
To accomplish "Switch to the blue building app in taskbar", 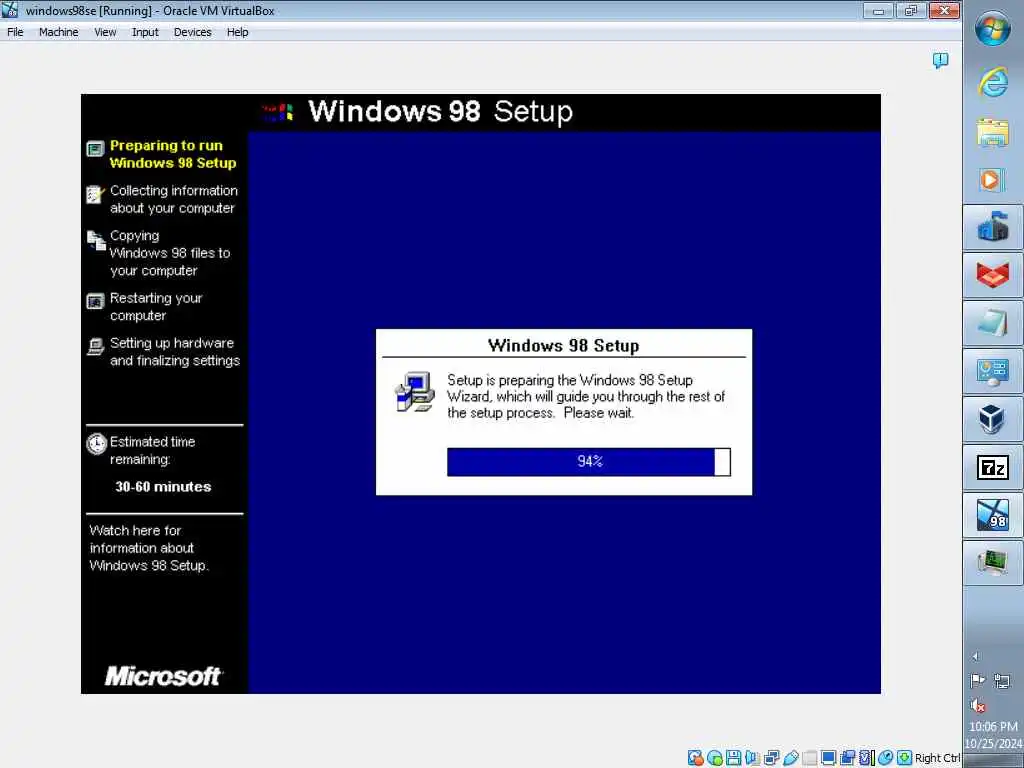I will (x=993, y=227).
